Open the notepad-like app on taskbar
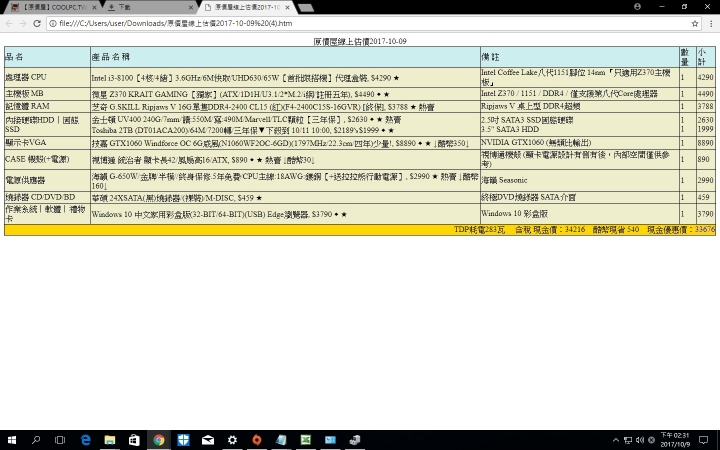The height and width of the screenshot is (450, 720). pos(281,440)
